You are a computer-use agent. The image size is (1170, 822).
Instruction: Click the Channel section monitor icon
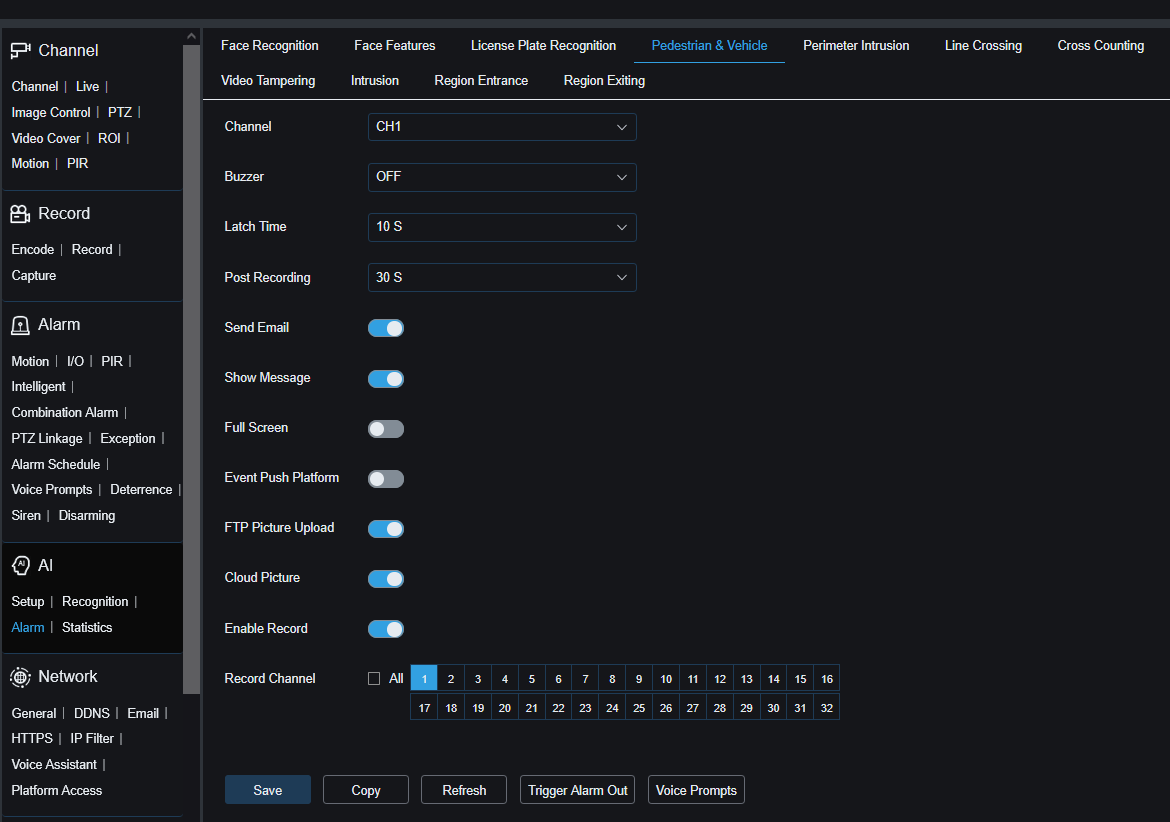pyautogui.click(x=20, y=51)
